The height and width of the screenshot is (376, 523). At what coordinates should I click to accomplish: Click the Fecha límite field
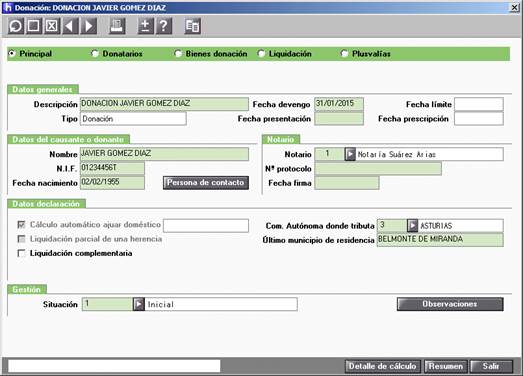(x=479, y=104)
